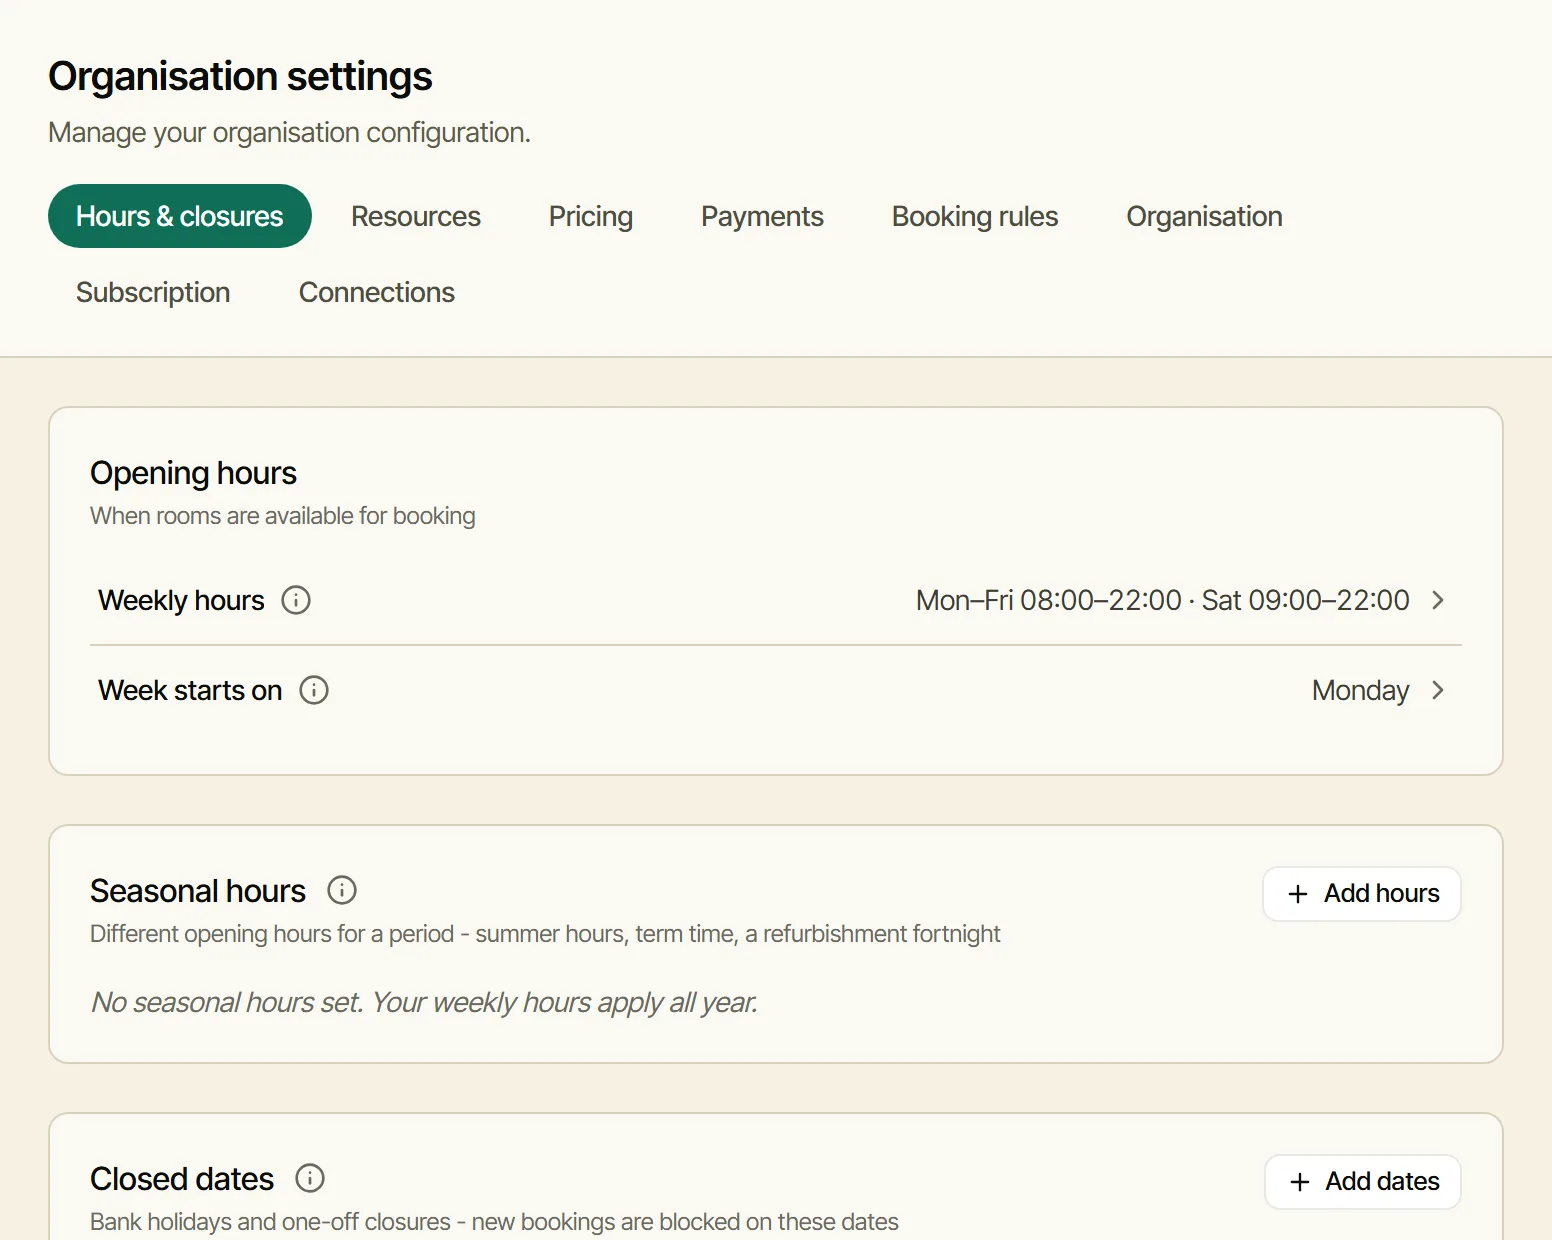Open the Pricing tab

click(591, 216)
